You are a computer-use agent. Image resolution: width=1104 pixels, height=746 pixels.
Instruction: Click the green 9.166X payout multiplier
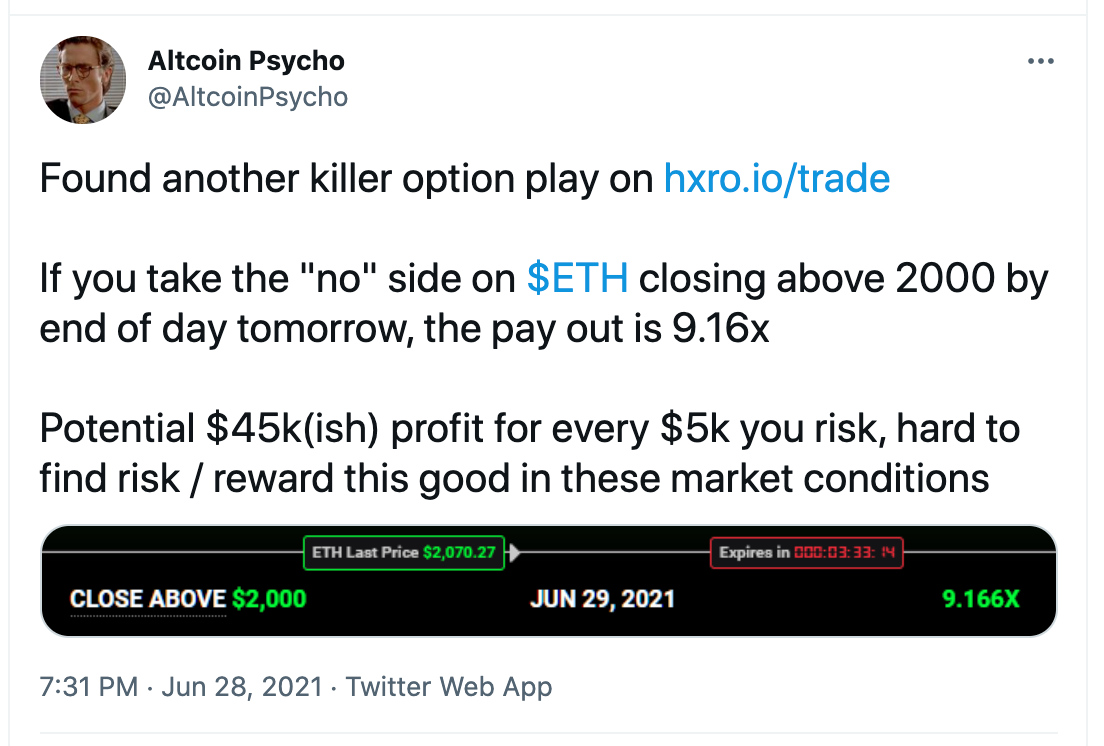981,599
